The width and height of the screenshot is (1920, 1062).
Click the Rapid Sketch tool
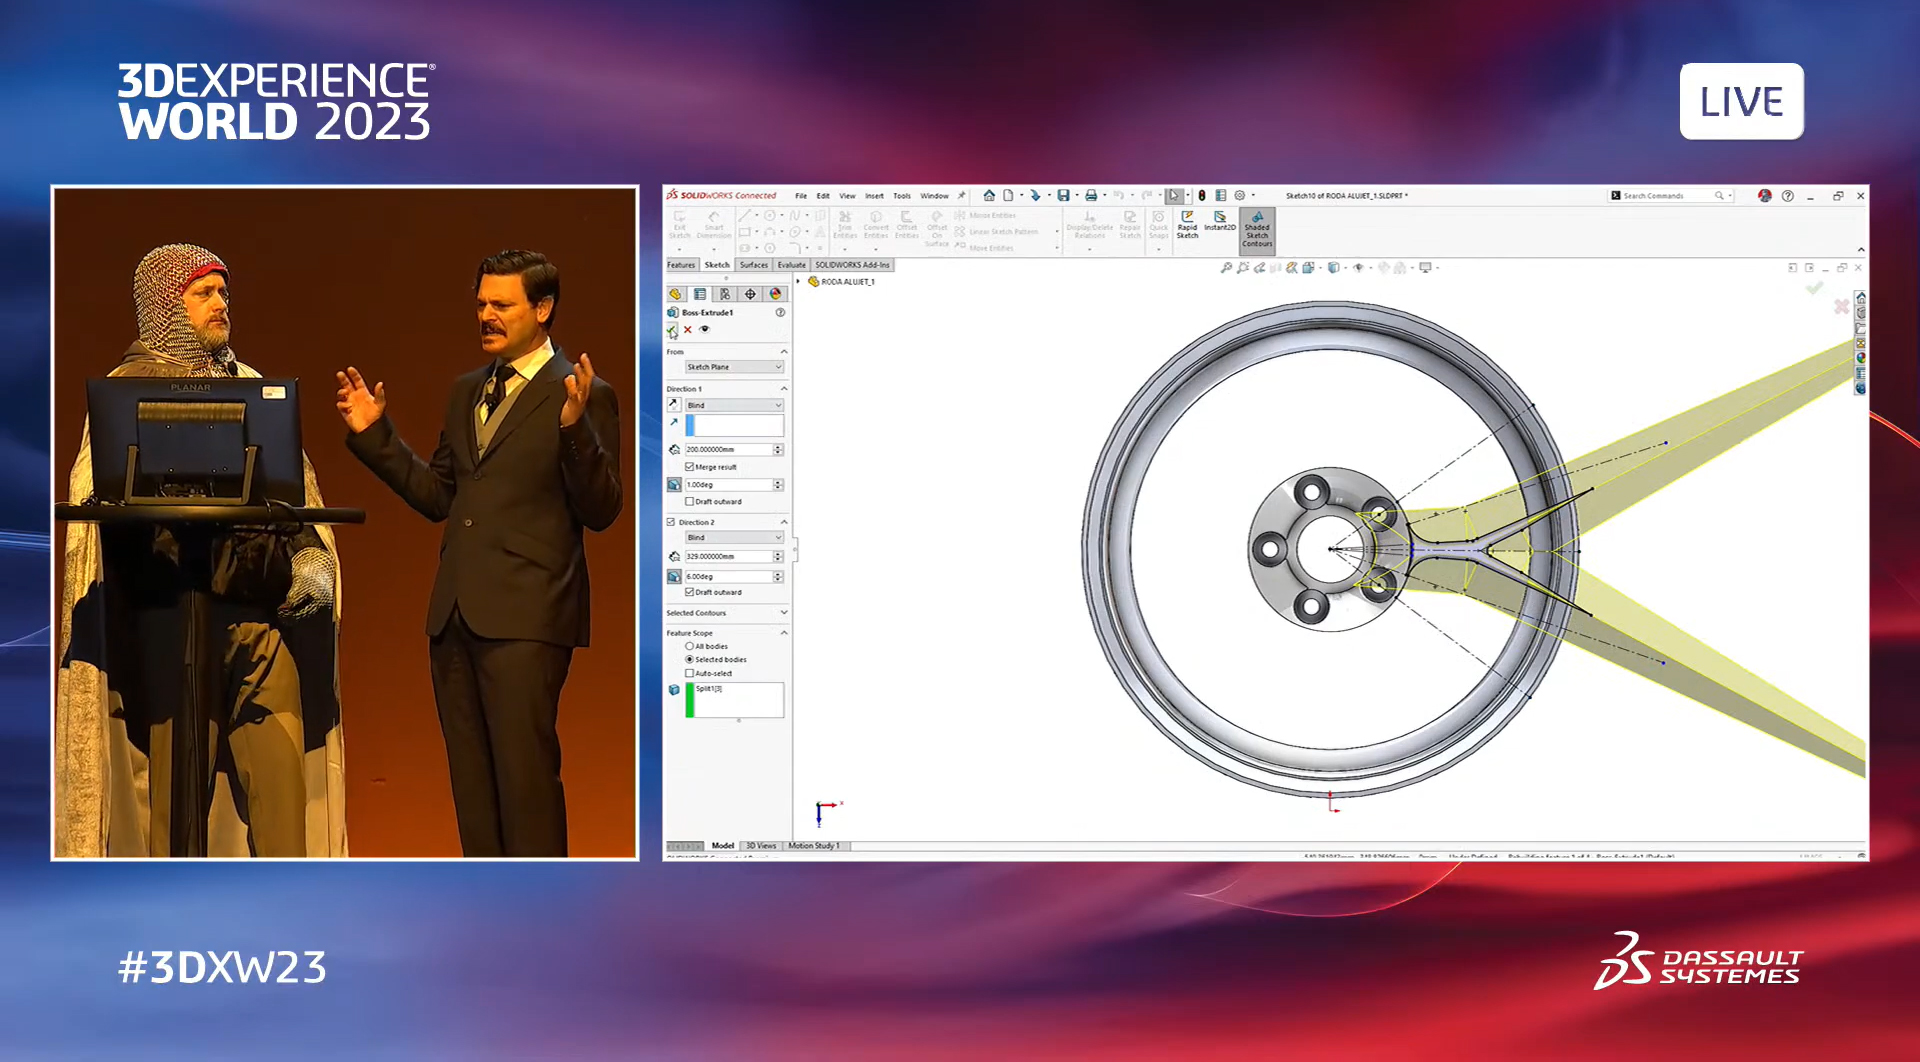click(1187, 224)
